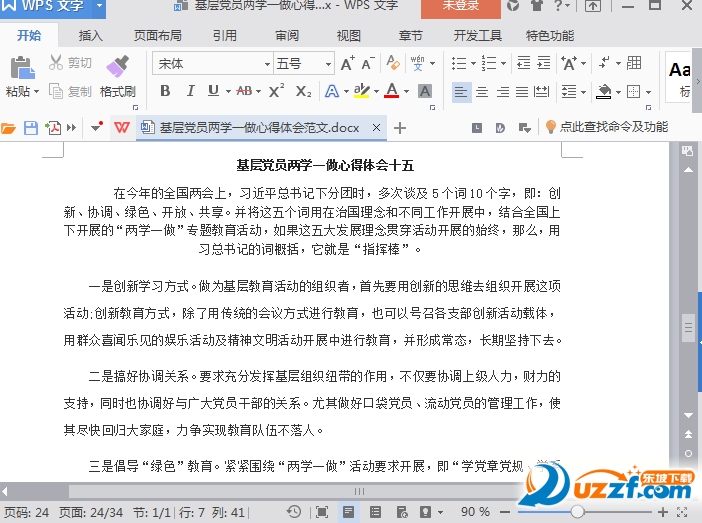This screenshot has height=523, width=702.
Task: Expand underline style dropdown arrow
Action: [x=228, y=92]
